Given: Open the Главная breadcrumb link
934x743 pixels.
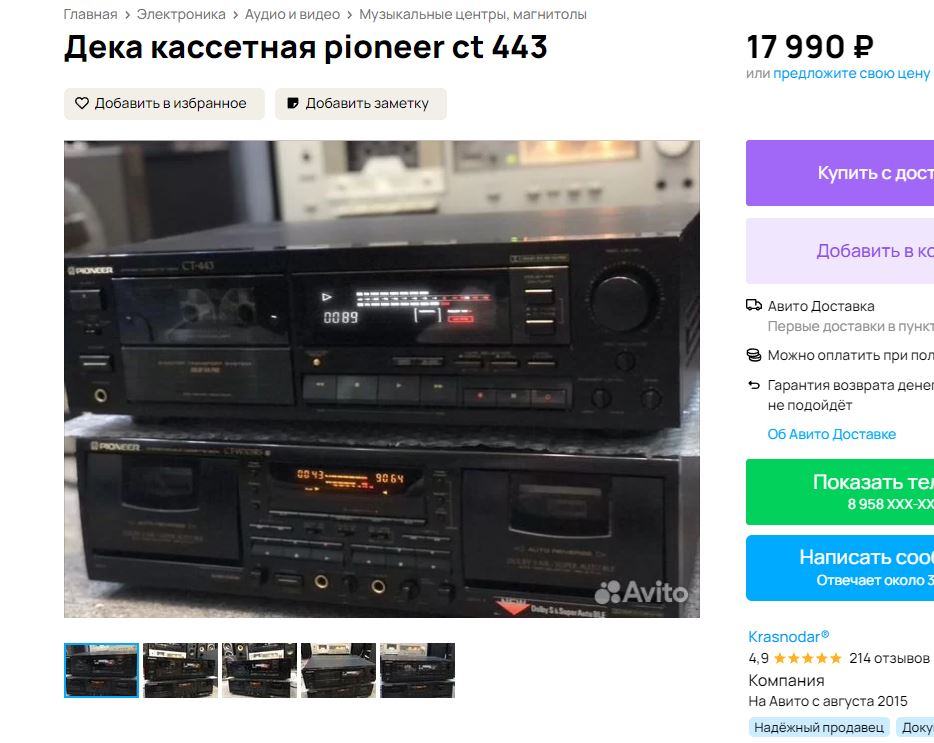Looking at the screenshot, I should click(x=91, y=14).
